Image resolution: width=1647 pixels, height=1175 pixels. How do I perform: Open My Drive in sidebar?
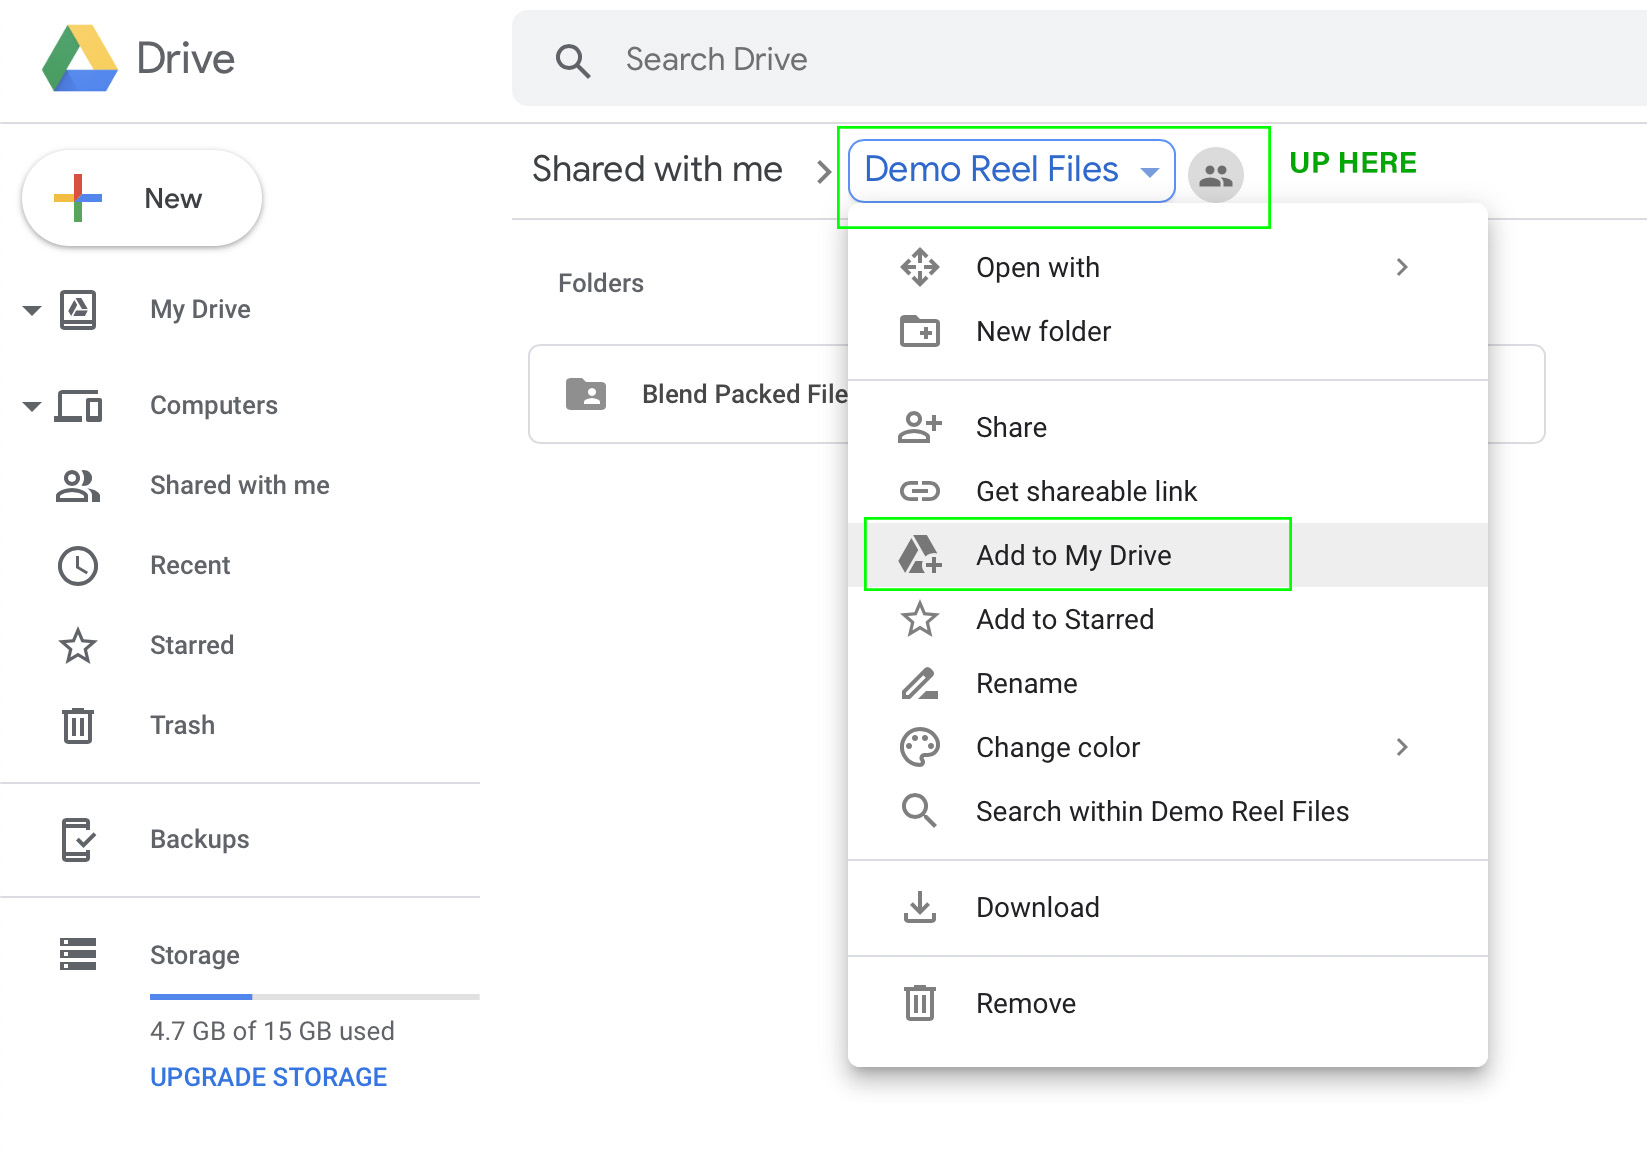pos(200,309)
